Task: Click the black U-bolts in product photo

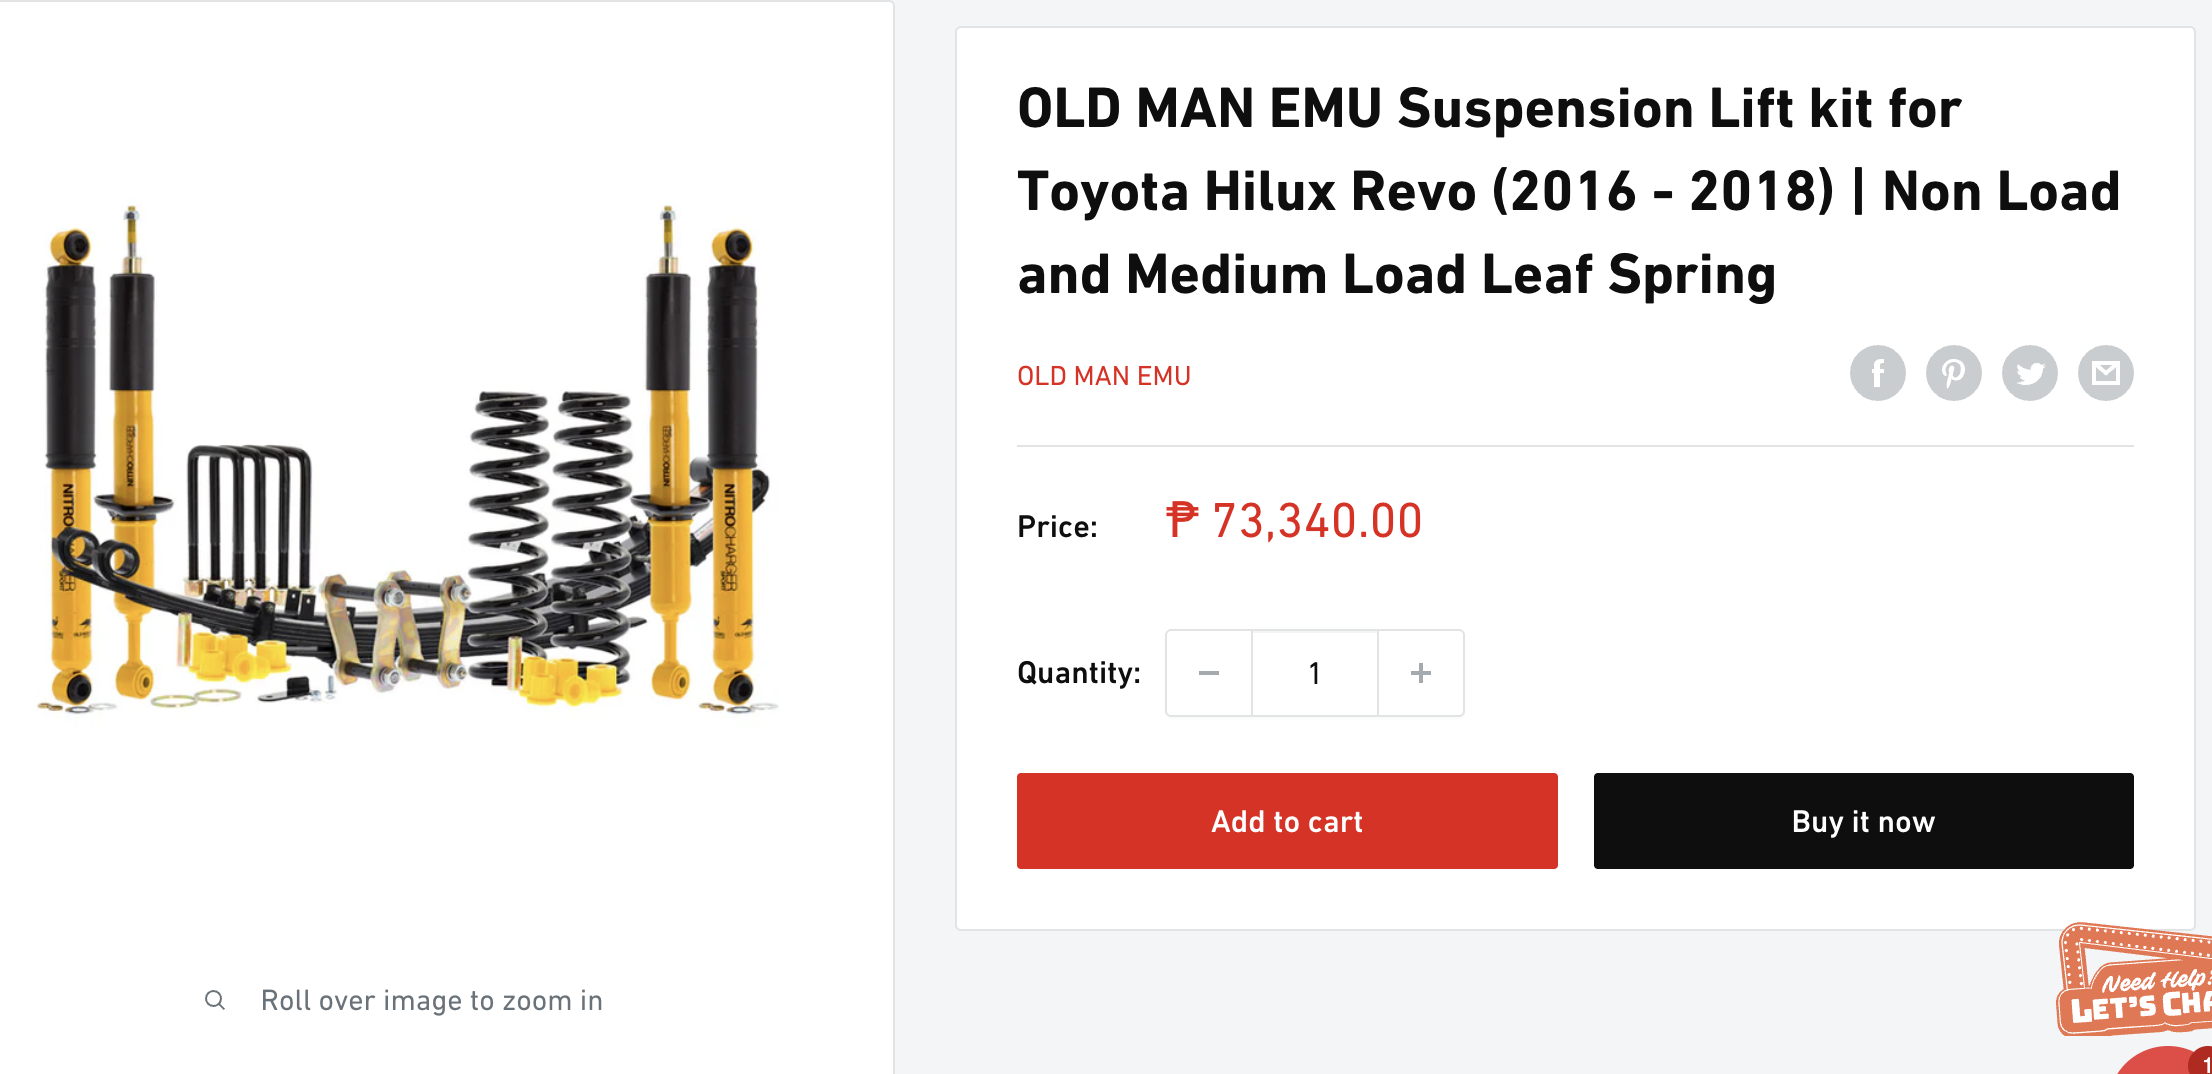Action: [x=248, y=520]
